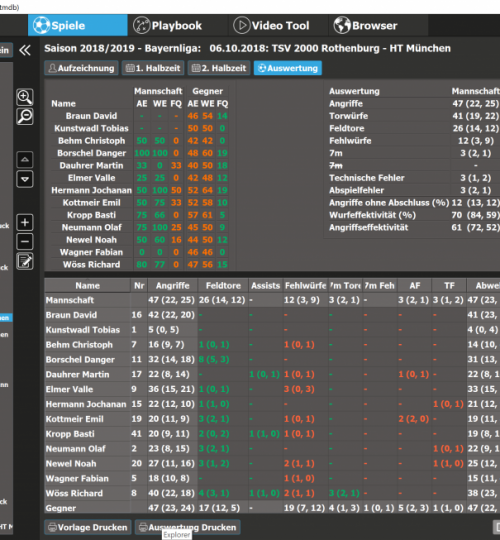Click the Abspielfehler row

click(413, 190)
